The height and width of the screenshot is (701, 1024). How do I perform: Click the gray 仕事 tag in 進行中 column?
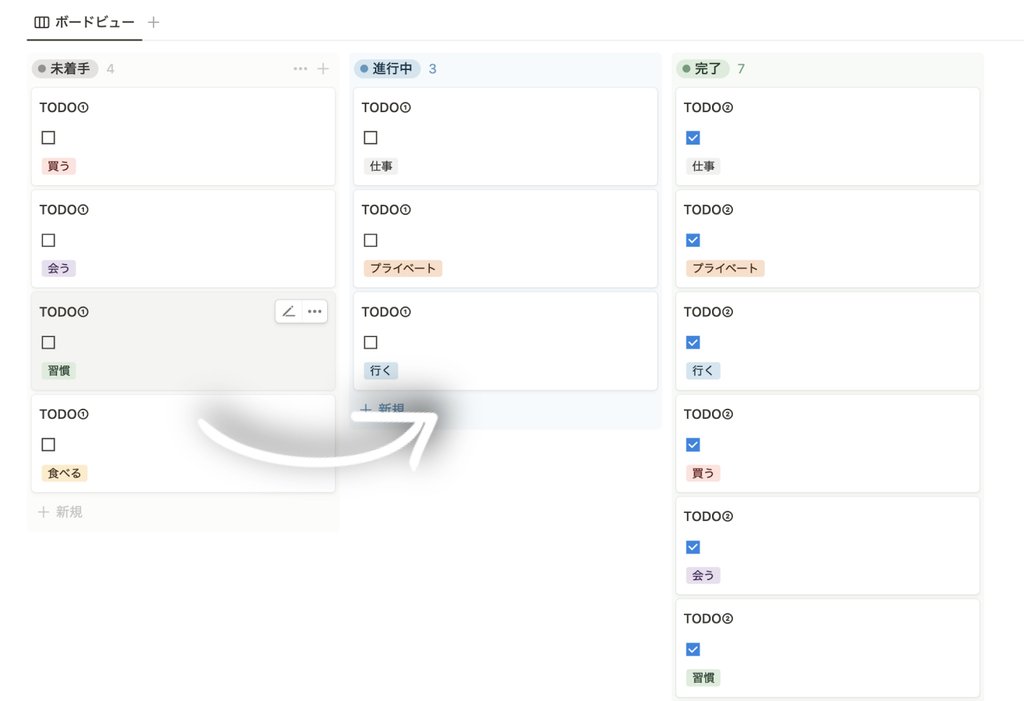coord(381,166)
